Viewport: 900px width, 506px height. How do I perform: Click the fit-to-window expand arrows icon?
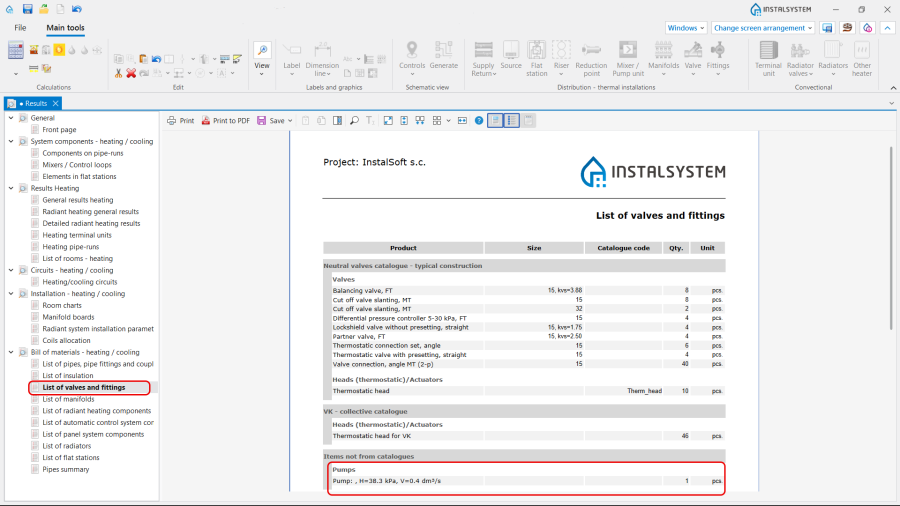click(388, 120)
